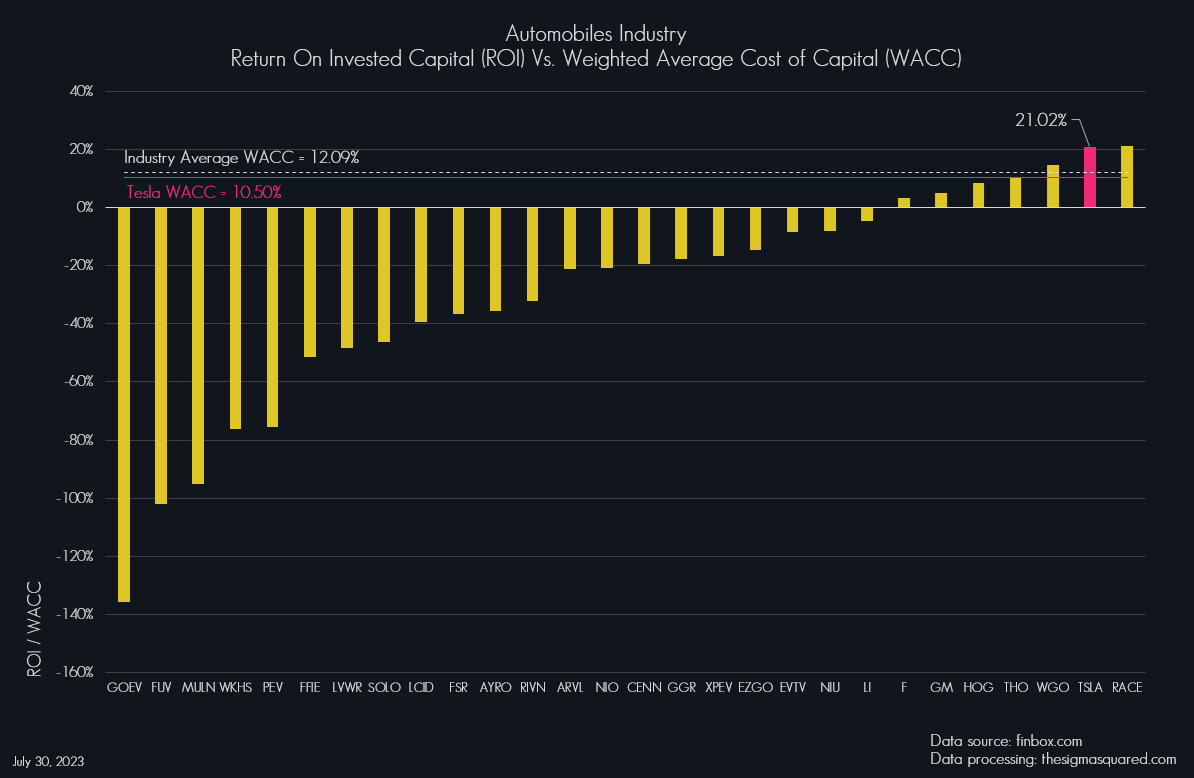Select the NIO ticker label on the axis
This screenshot has width=1194, height=778.
pos(607,688)
